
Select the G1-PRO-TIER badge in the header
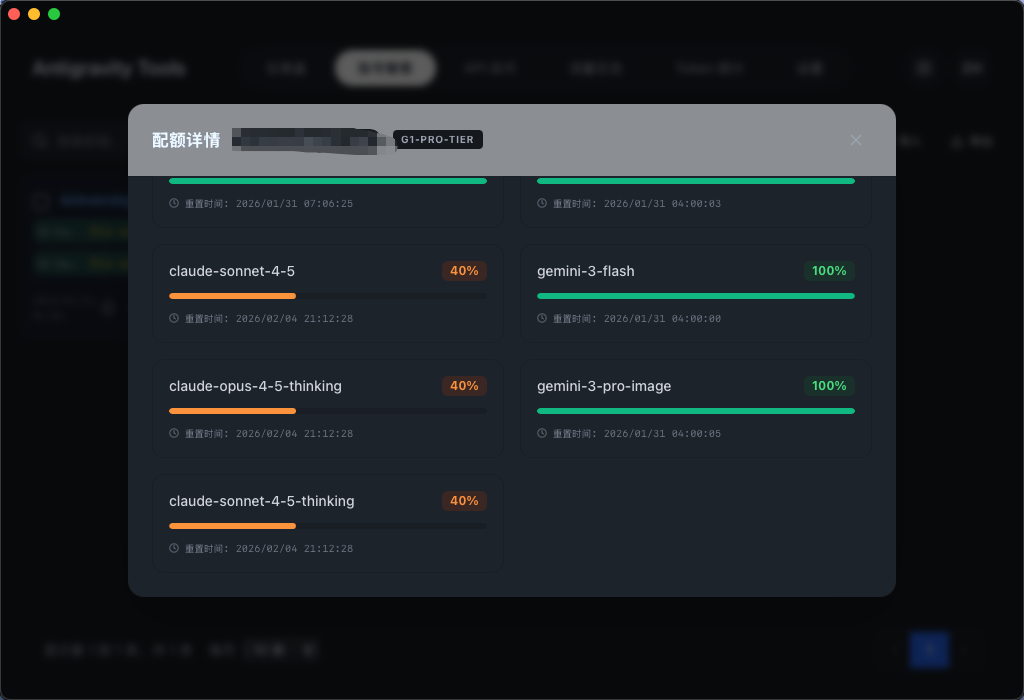[x=438, y=140]
